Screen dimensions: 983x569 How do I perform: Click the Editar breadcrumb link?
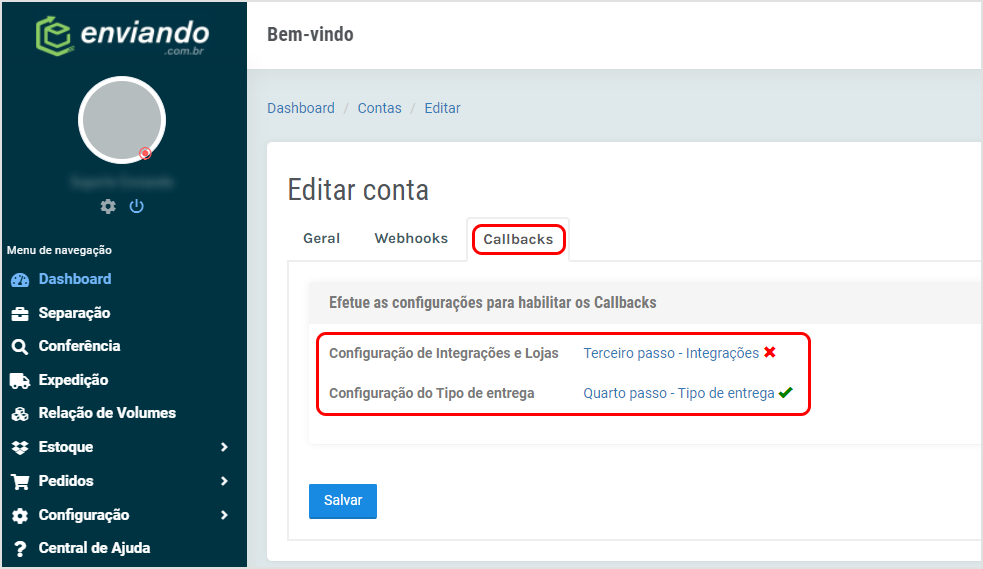[442, 108]
